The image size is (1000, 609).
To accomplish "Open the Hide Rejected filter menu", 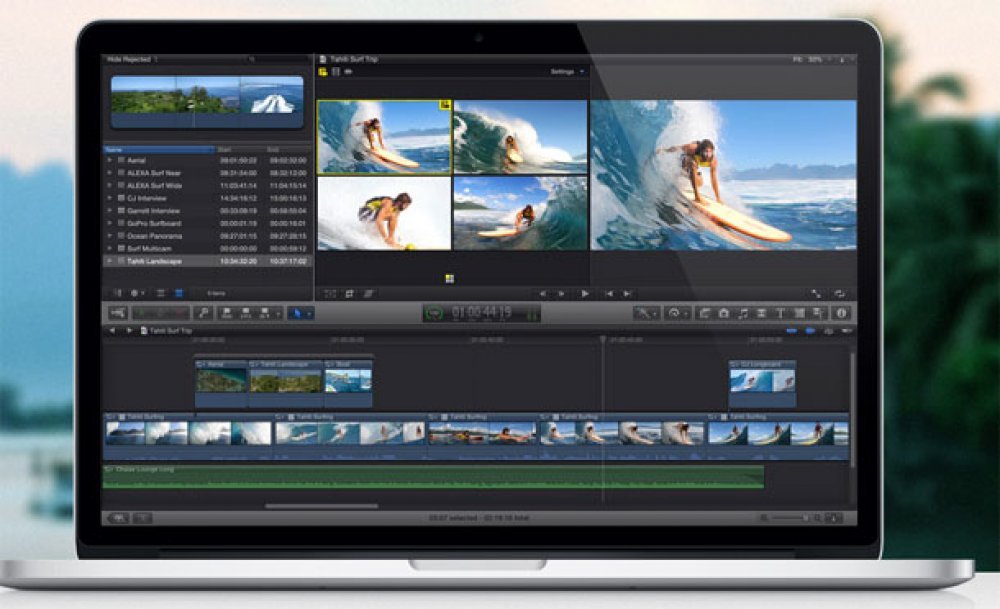I will (132, 59).
